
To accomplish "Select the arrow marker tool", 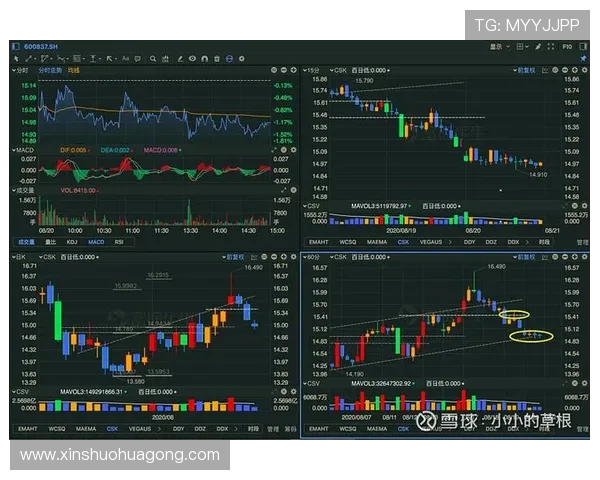I will 109,59.
